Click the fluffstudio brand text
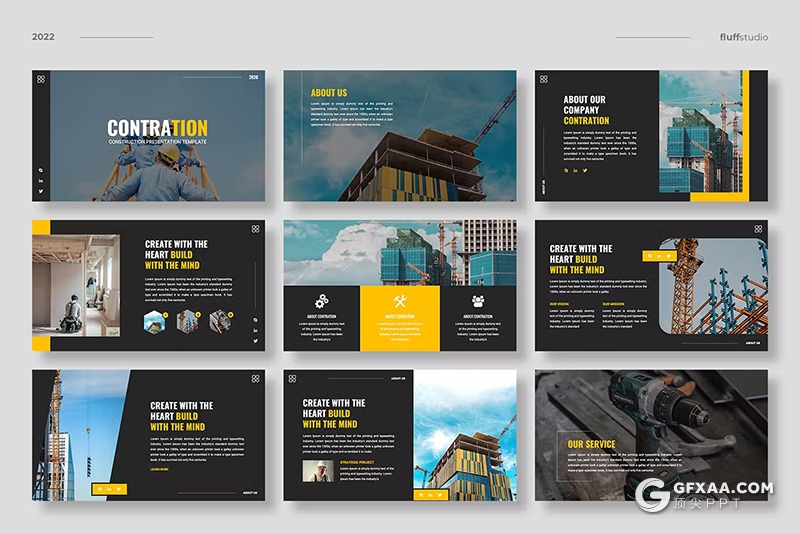This screenshot has height=533, width=800. pyautogui.click(x=743, y=37)
